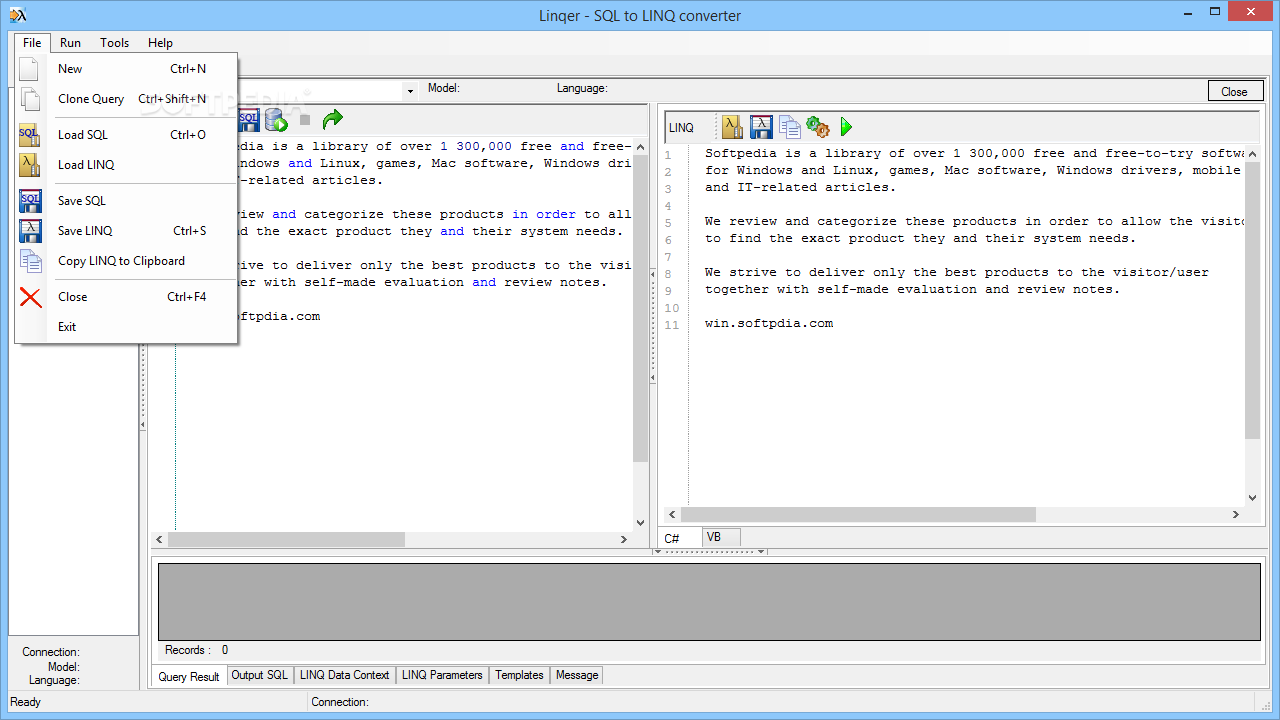Switch to the VB language tab

tap(721, 537)
